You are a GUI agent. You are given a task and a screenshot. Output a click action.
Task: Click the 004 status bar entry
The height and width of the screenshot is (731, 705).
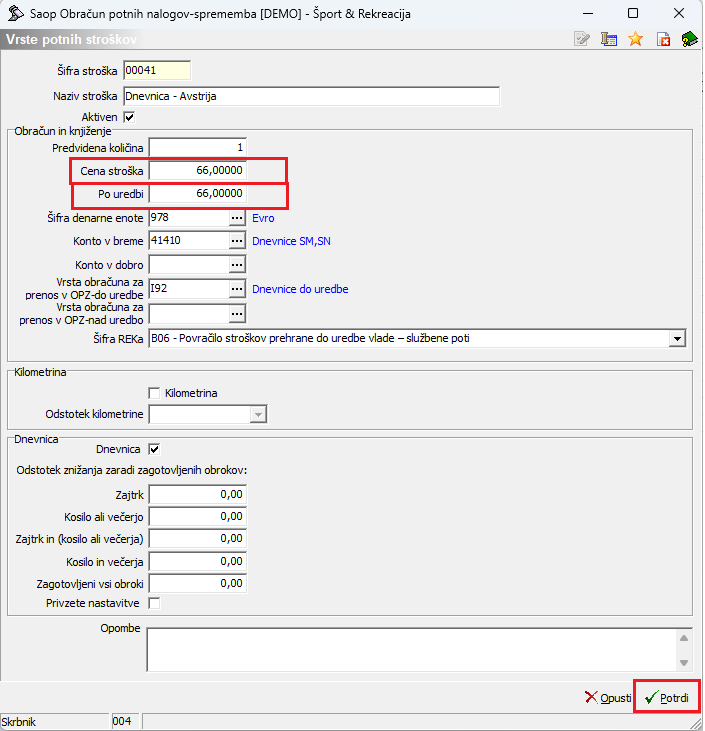point(125,722)
